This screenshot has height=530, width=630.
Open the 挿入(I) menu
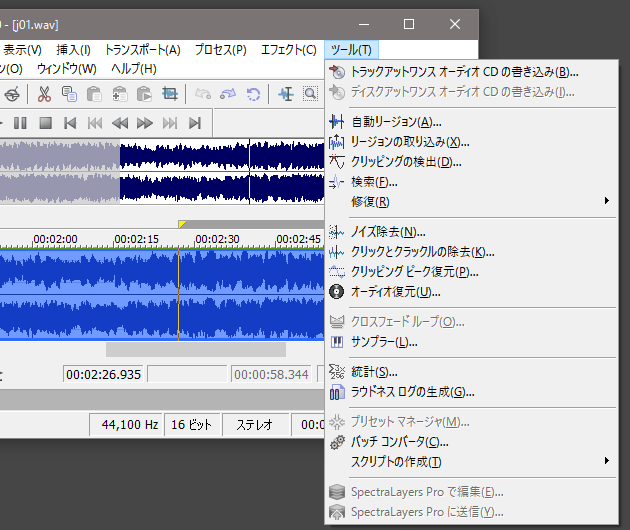[74, 50]
